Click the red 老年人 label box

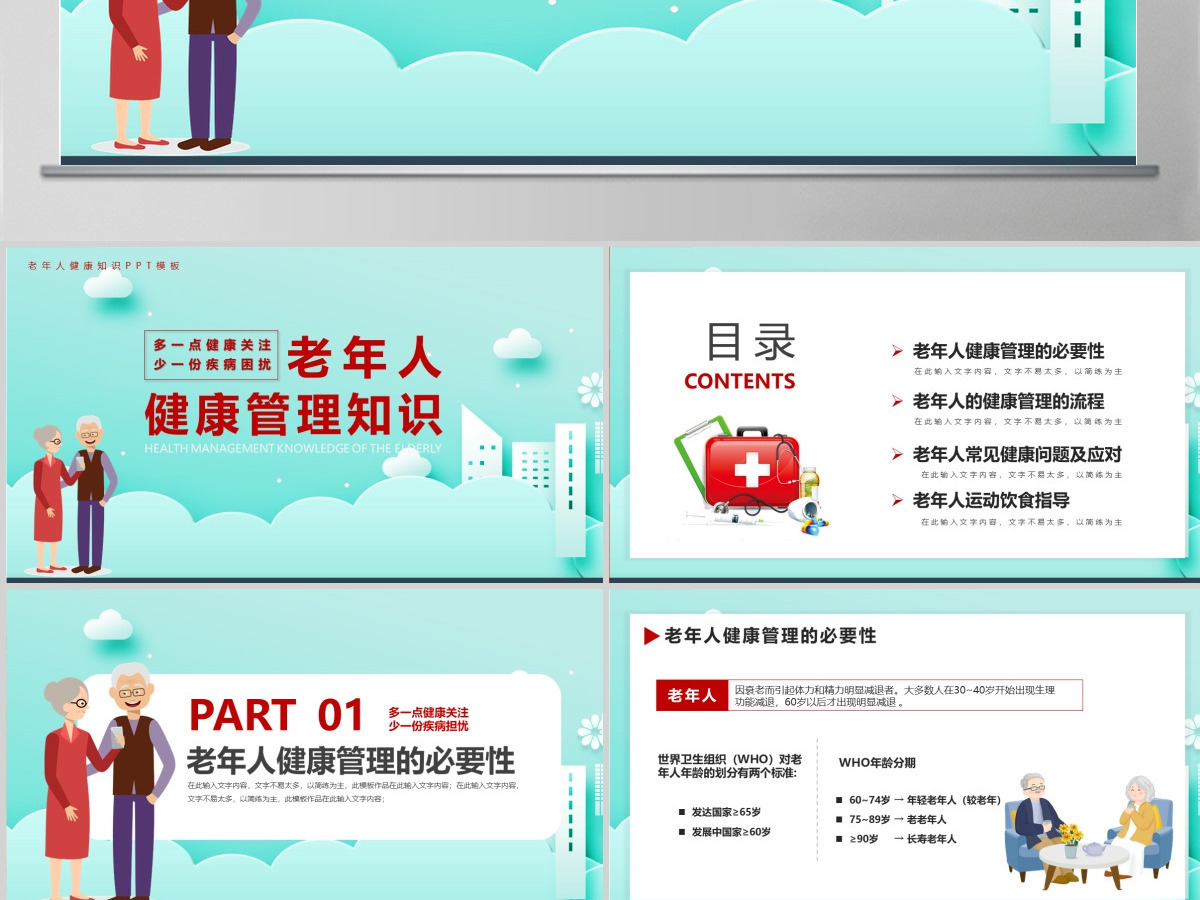(692, 695)
